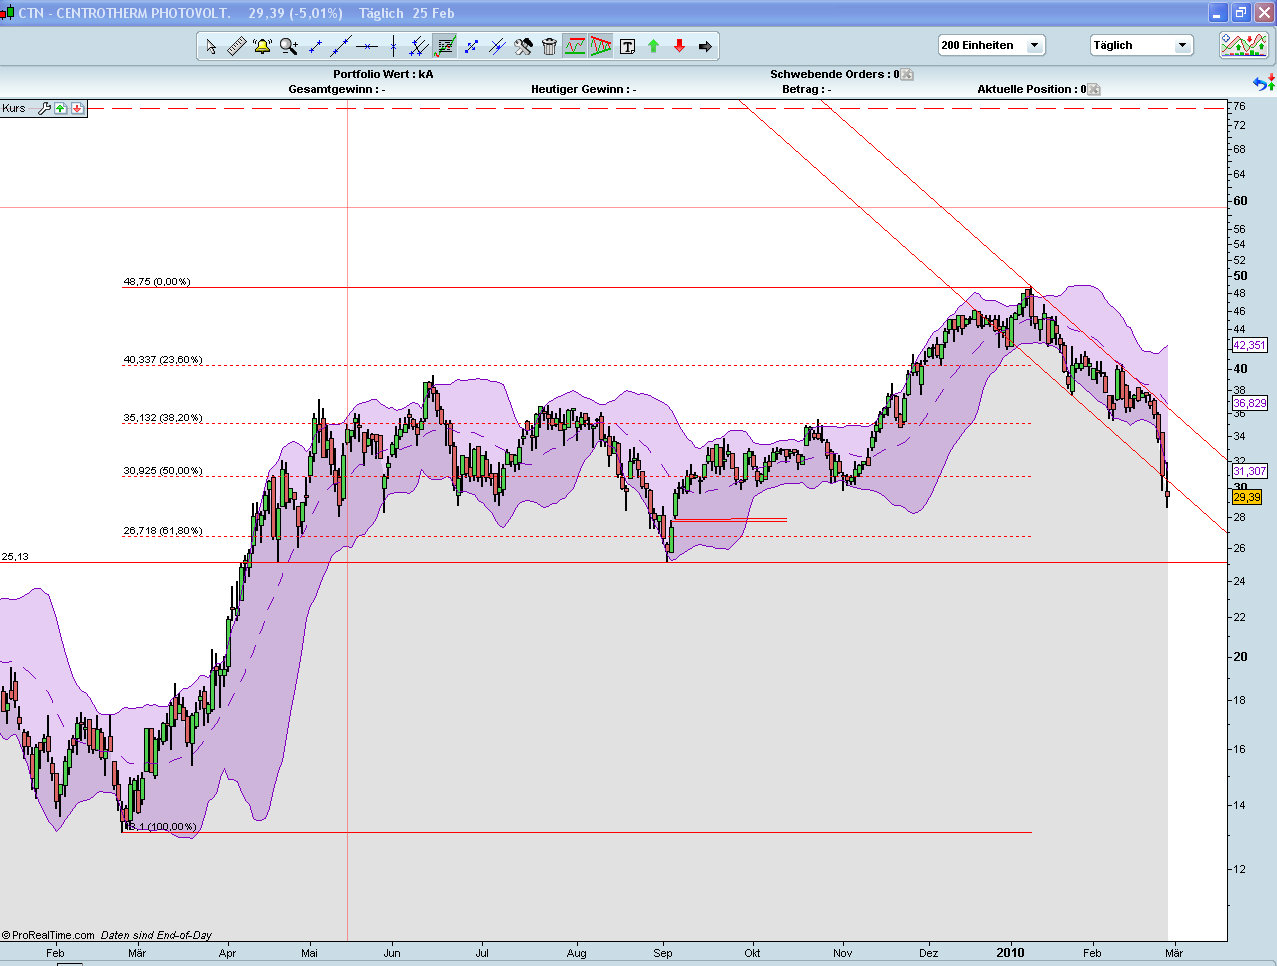
Task: Click the Kurs panel label
Action: coord(14,108)
